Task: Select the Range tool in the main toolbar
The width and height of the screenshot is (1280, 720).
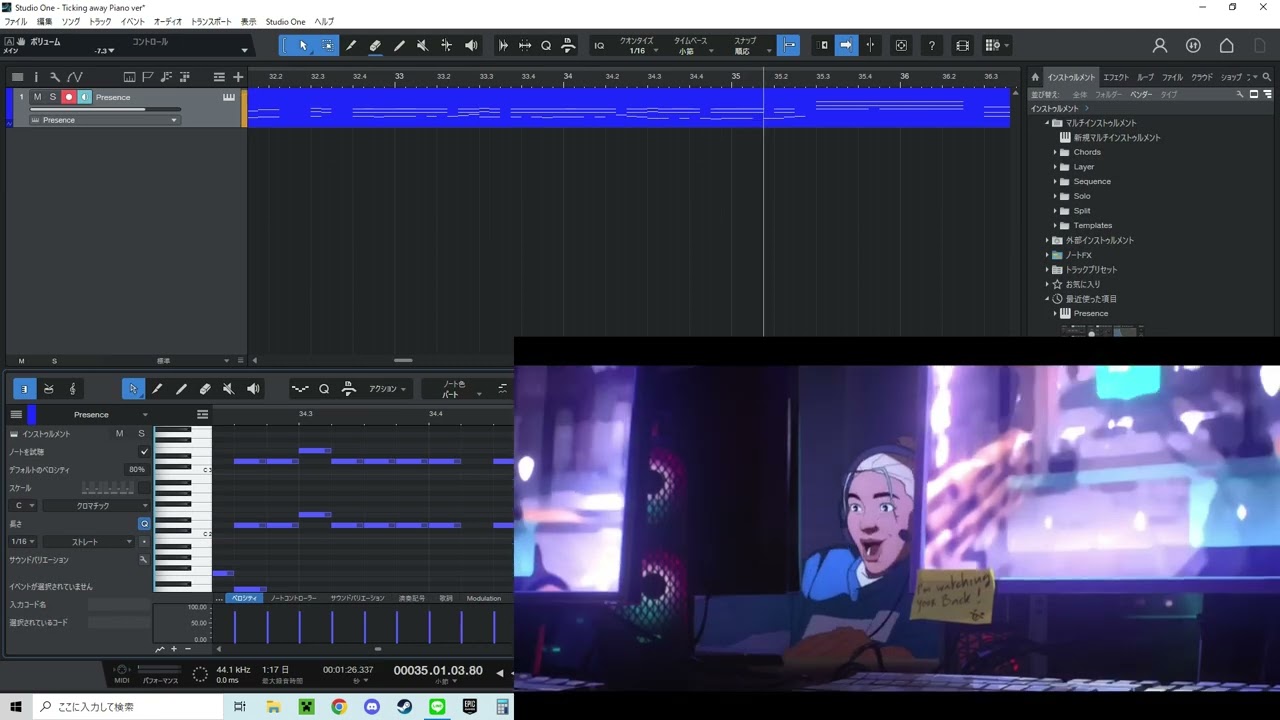Action: click(x=327, y=45)
